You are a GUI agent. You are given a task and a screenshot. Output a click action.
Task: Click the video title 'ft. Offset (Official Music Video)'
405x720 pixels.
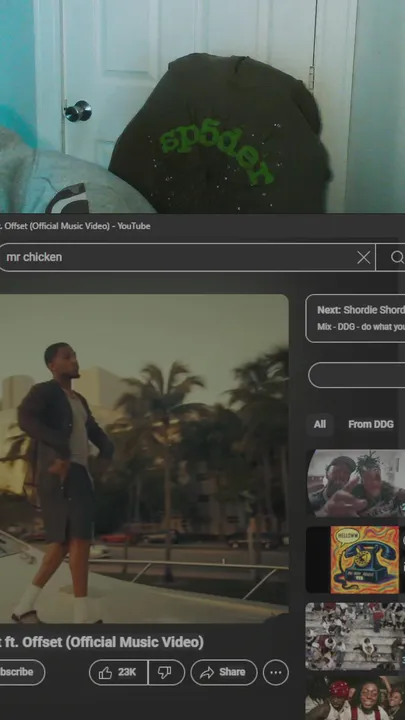[x=102, y=642]
